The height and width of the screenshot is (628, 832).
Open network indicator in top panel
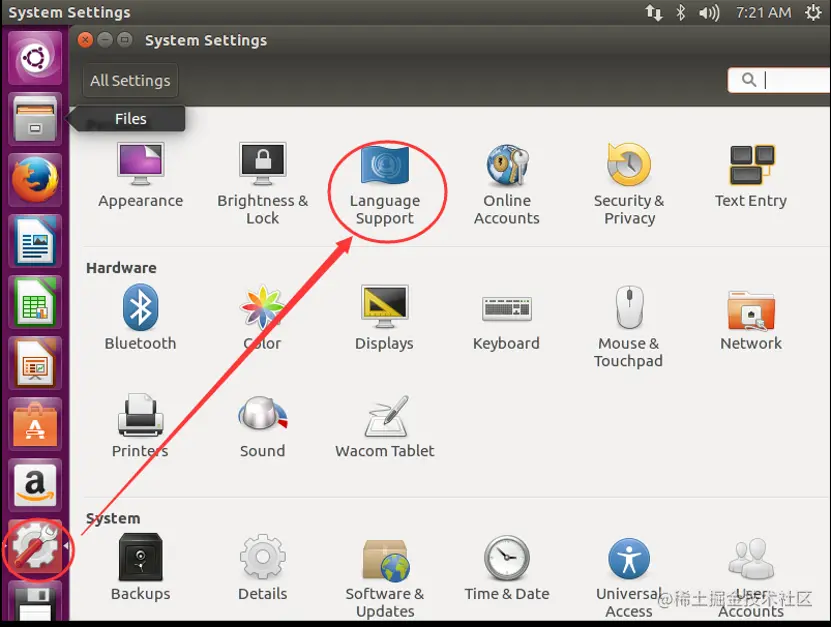coord(654,12)
